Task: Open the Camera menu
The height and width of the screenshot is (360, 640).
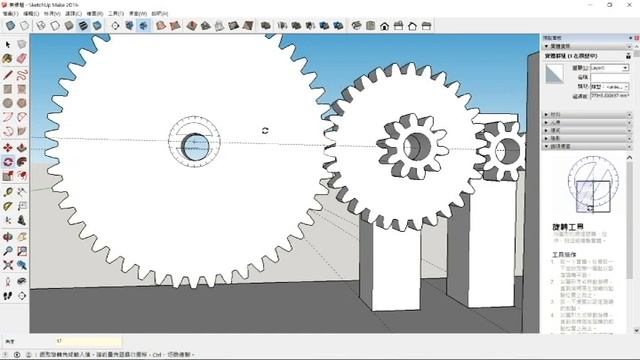Action: pyautogui.click(x=73, y=13)
